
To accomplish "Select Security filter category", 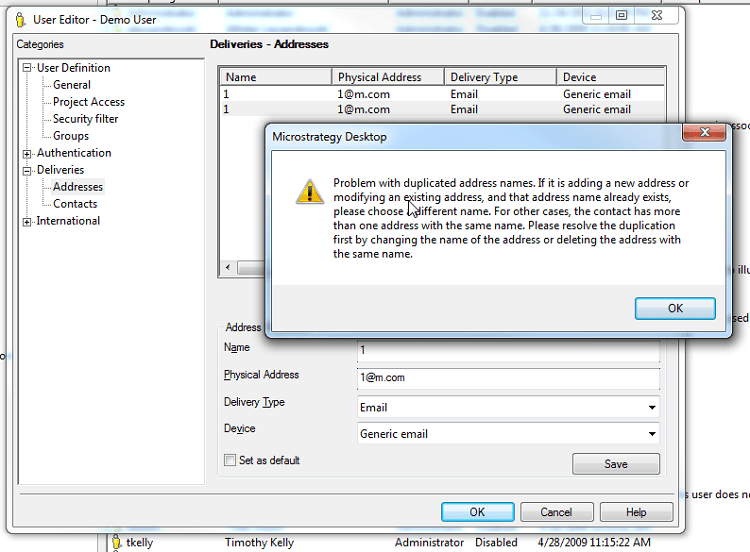I will [x=85, y=119].
